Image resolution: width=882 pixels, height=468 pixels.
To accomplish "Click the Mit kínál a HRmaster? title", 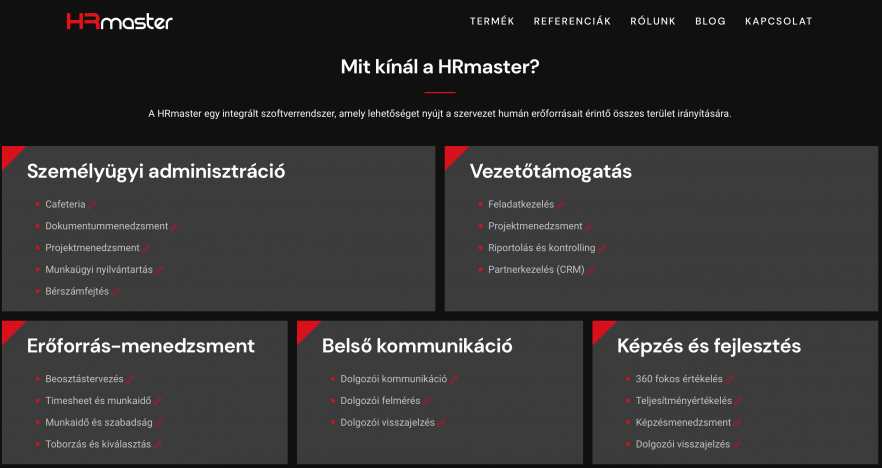I will pyautogui.click(x=440, y=67).
